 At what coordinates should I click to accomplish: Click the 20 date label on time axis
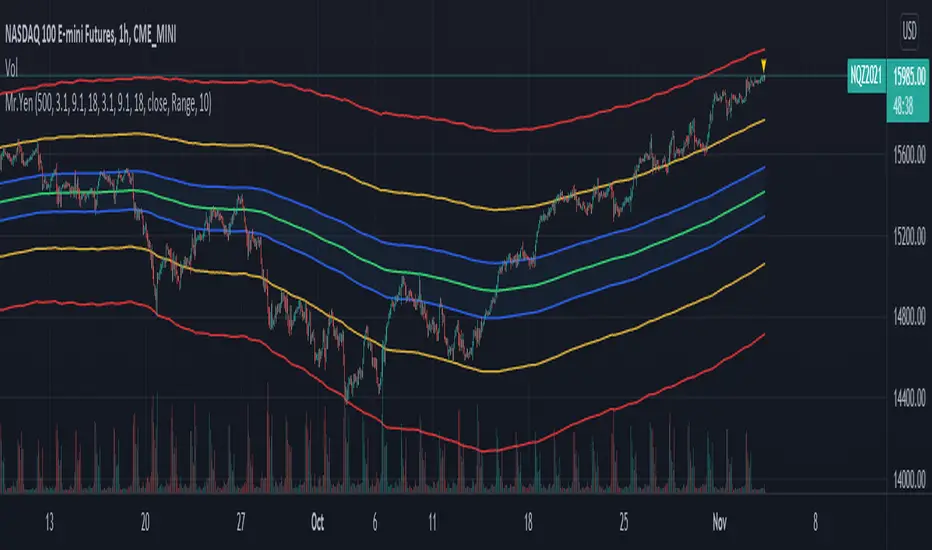[146, 522]
